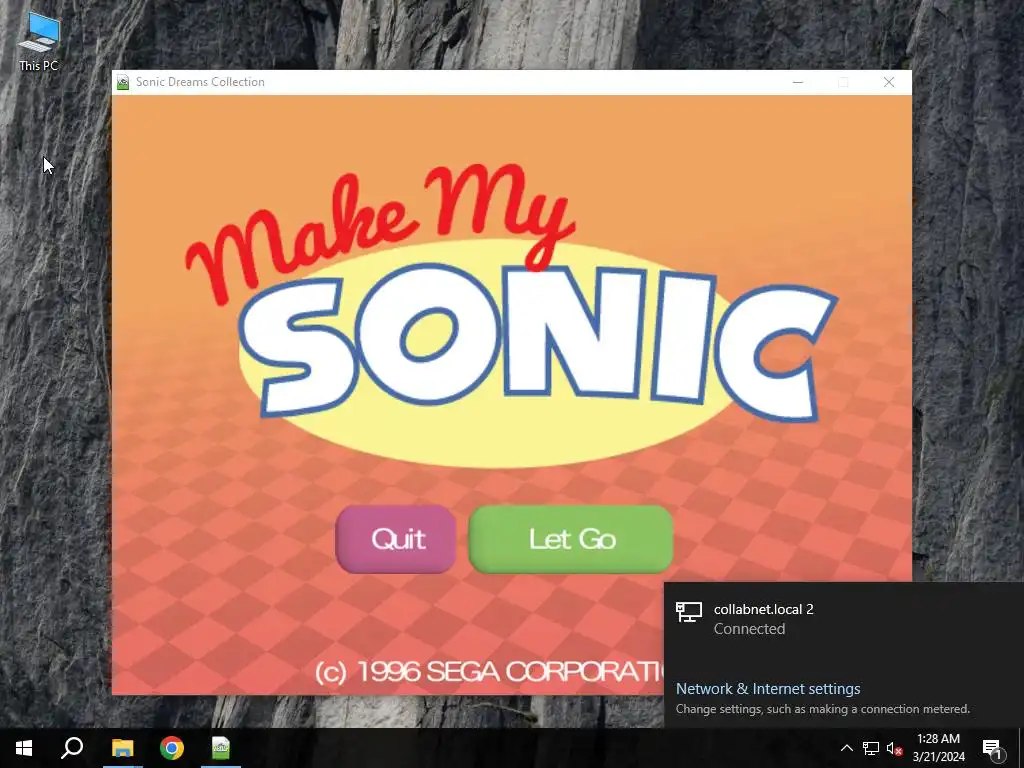Show hidden system tray icons
Image resolution: width=1024 pixels, height=768 pixels.
(846, 748)
